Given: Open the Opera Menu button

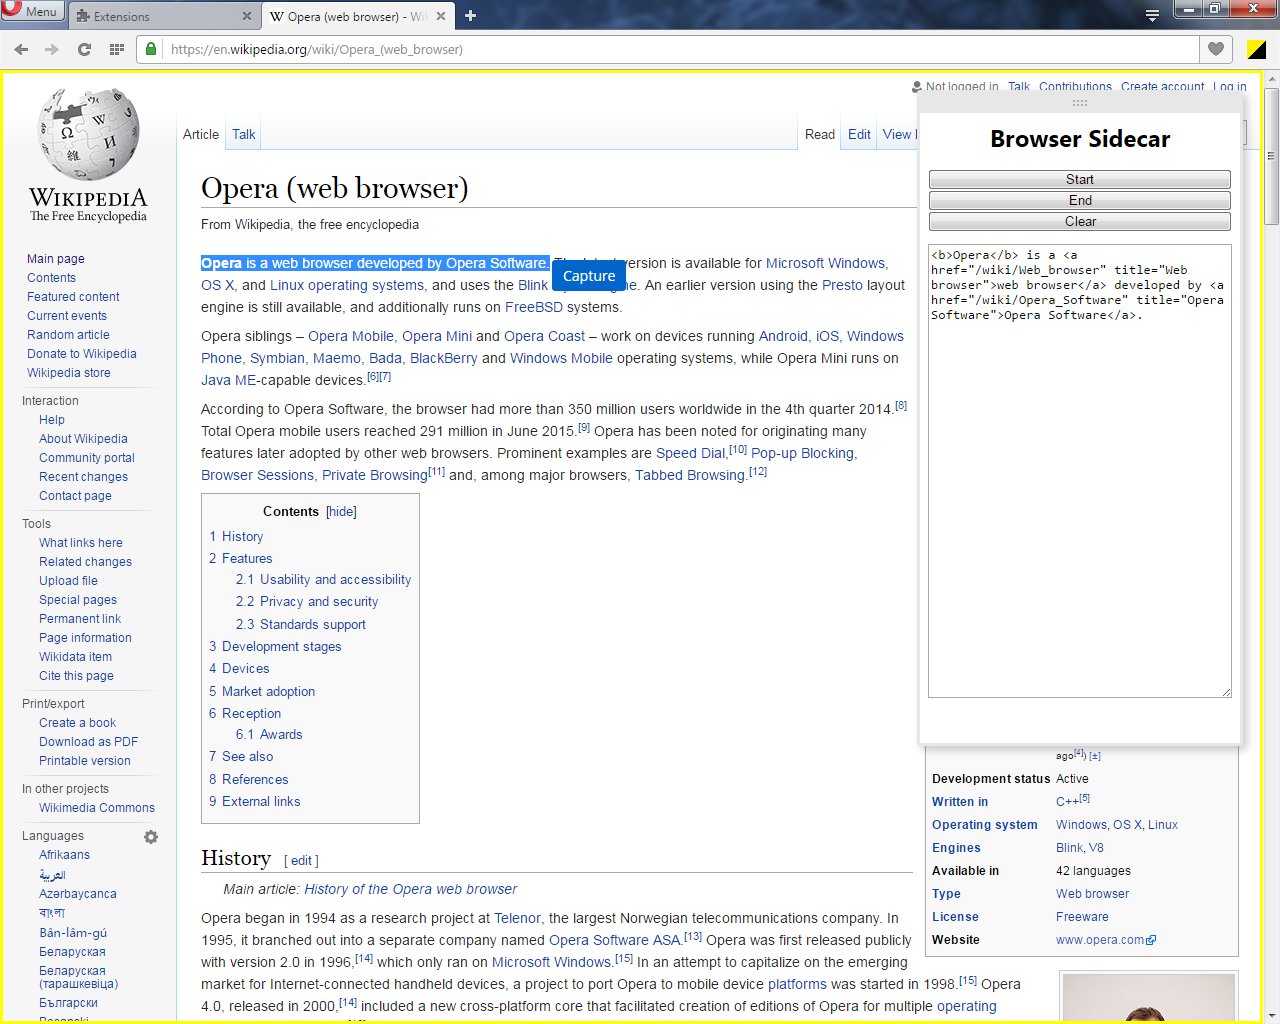Looking at the screenshot, I should pyautogui.click(x=32, y=11).
